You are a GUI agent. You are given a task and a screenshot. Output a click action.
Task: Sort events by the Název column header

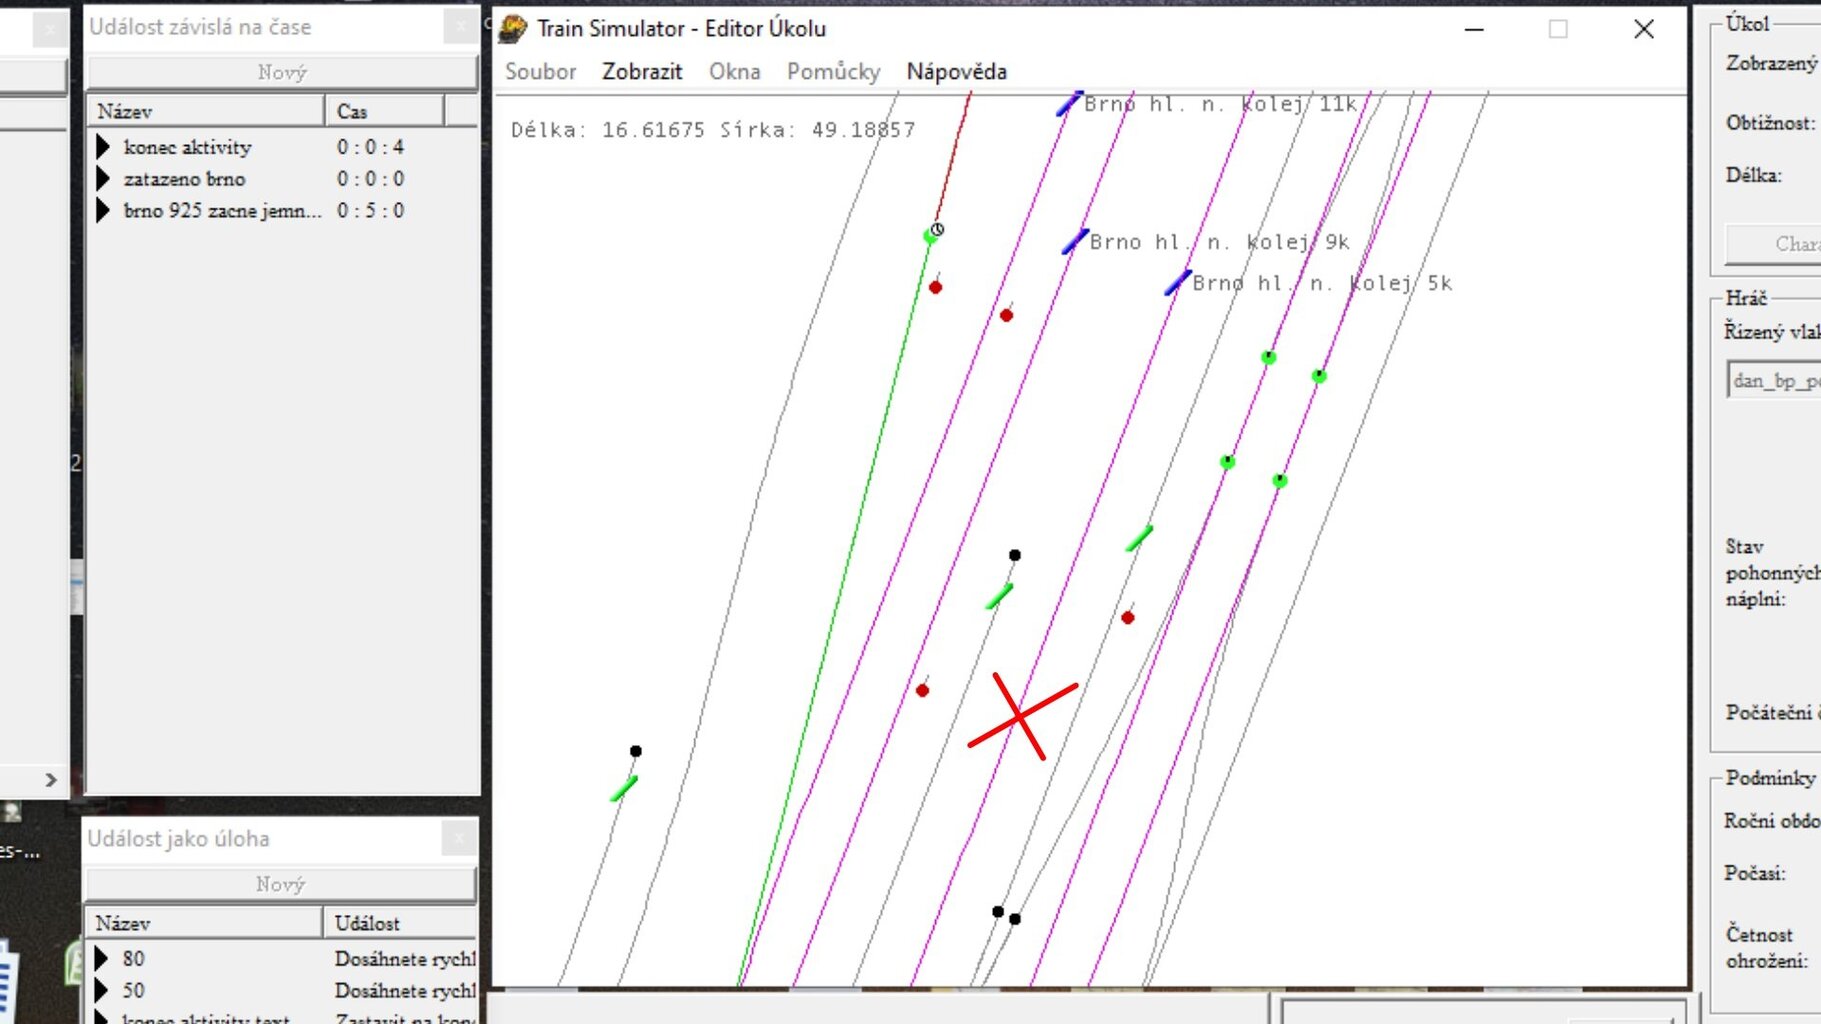[205, 111]
